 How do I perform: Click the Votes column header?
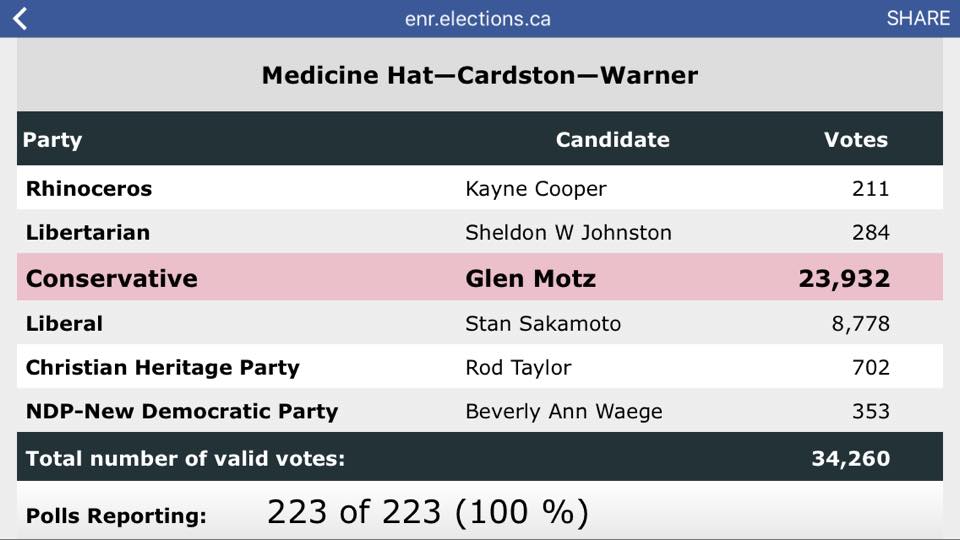[x=855, y=139]
